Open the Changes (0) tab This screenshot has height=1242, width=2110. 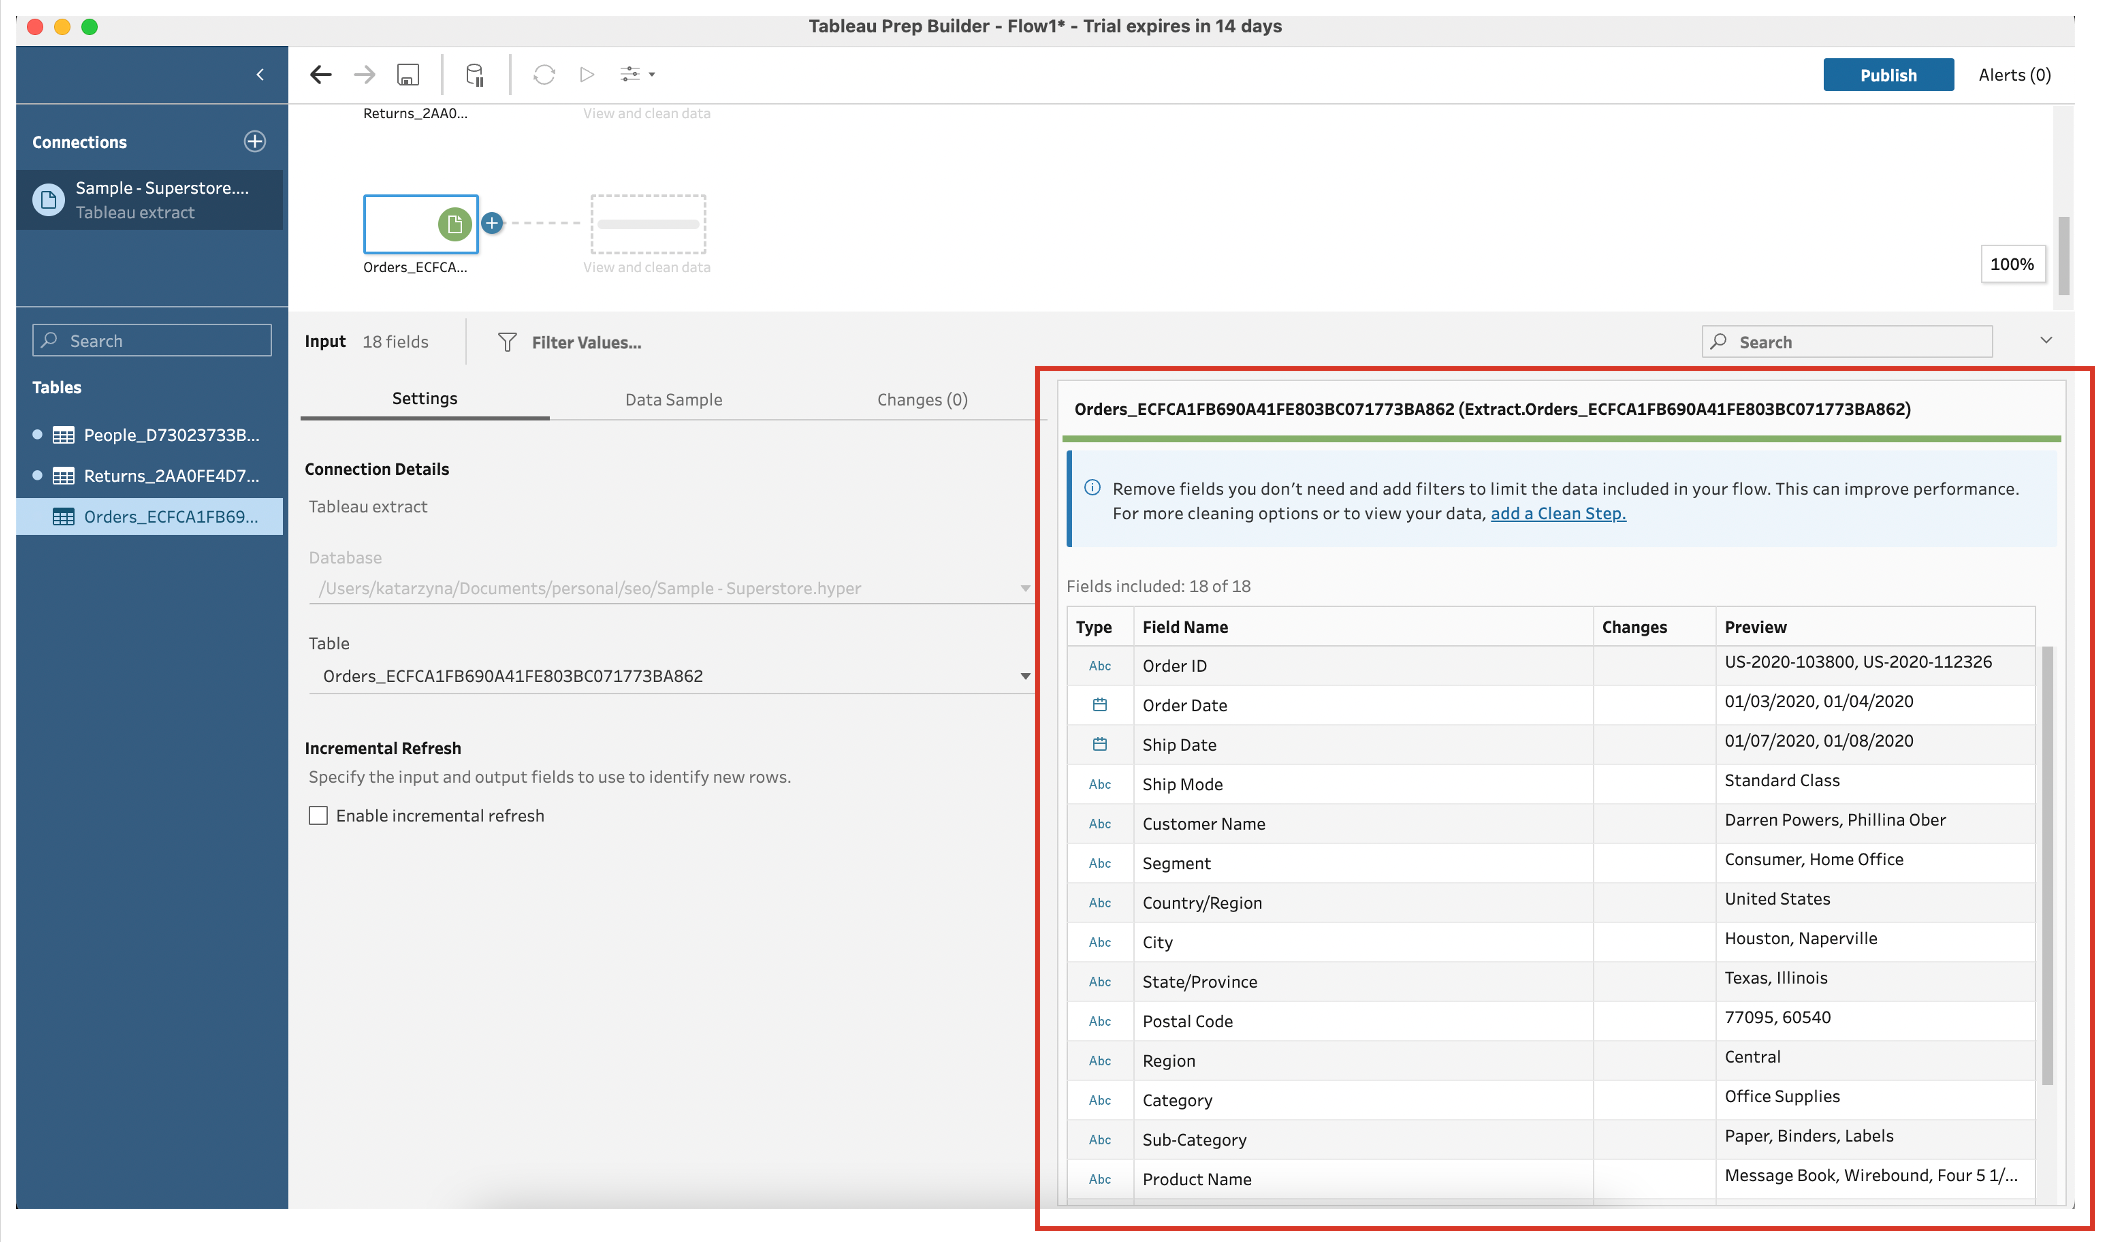point(922,399)
